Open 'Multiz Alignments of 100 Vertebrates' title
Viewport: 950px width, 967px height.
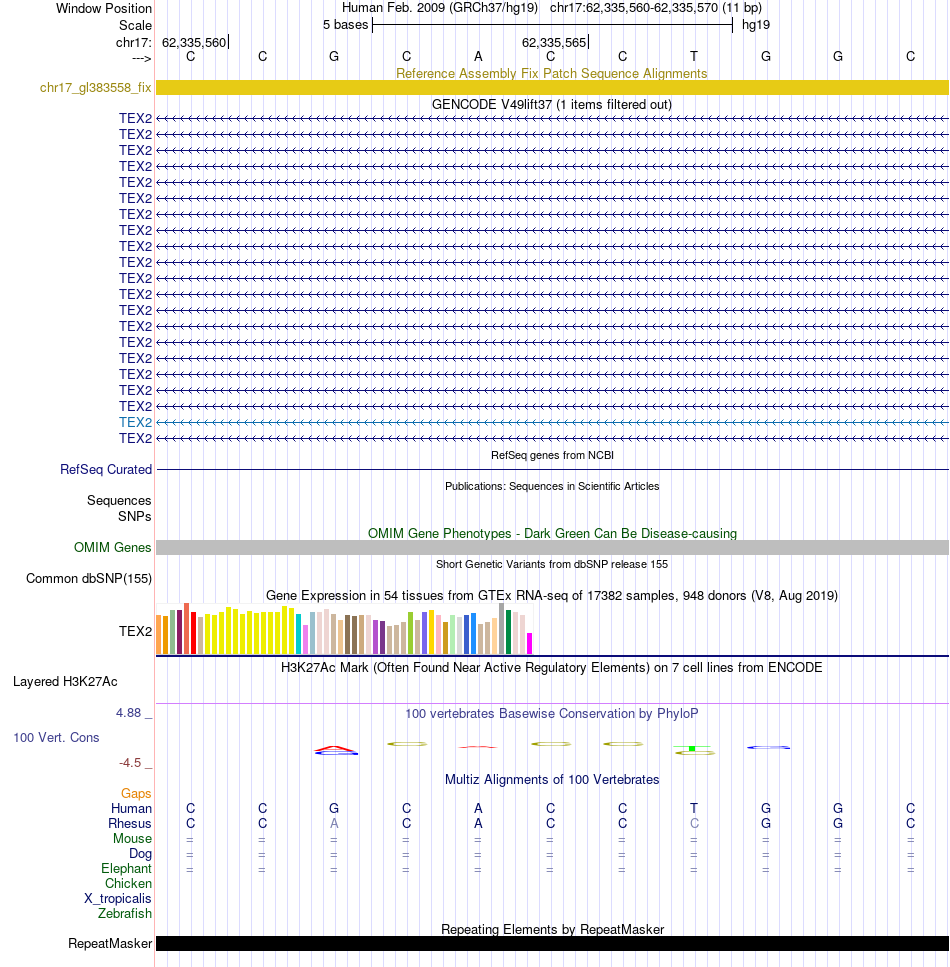pos(552,780)
